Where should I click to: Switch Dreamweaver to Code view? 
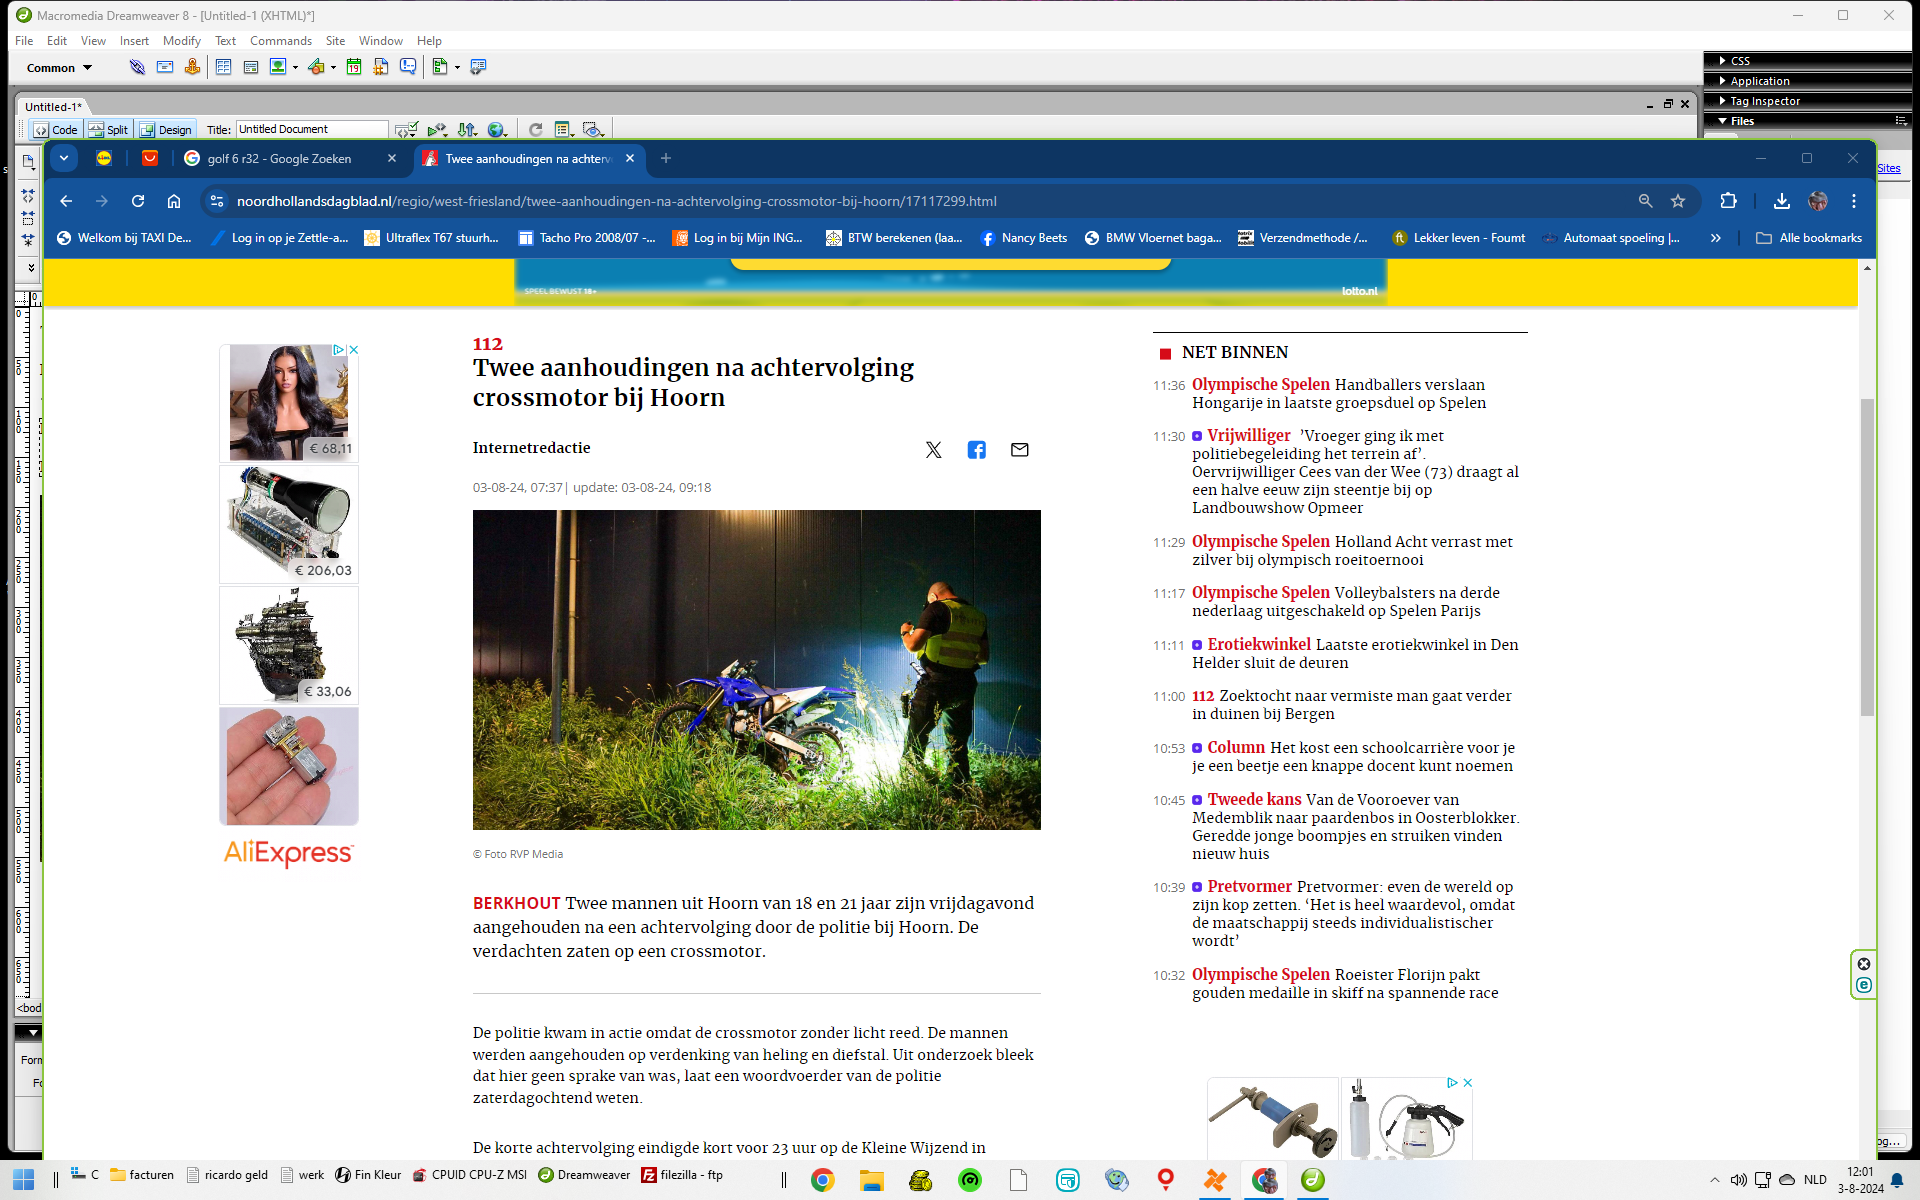[x=55, y=129]
